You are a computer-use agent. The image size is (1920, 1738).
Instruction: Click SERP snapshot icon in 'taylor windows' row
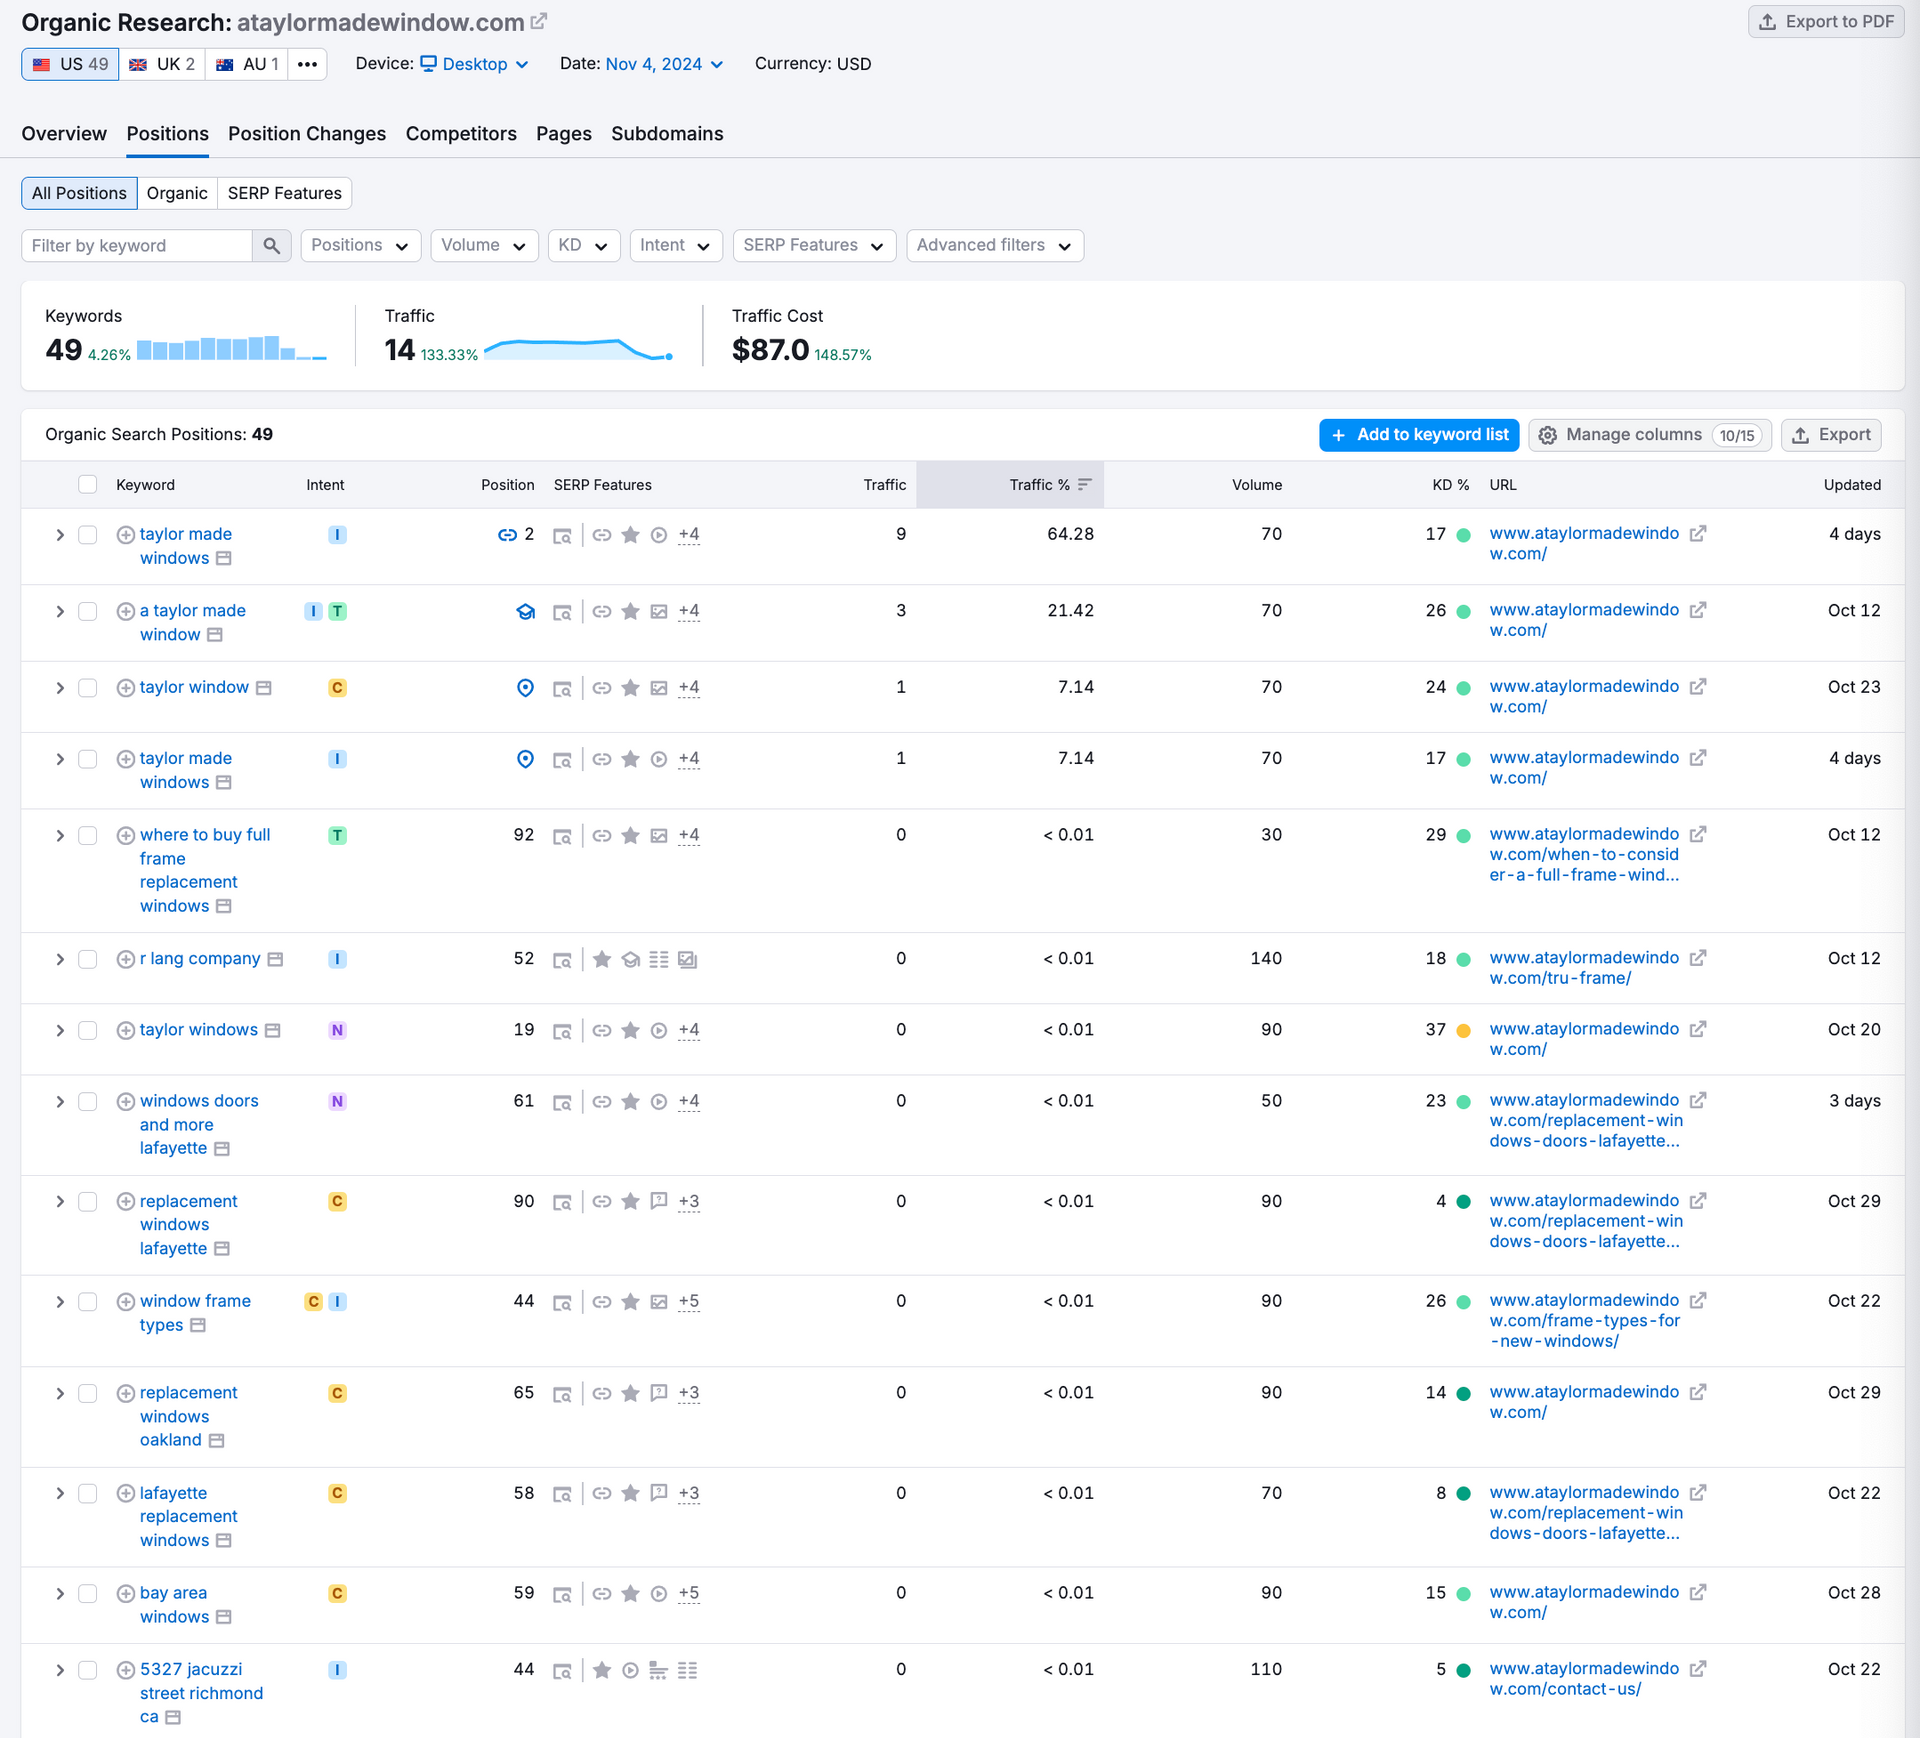(x=563, y=1031)
